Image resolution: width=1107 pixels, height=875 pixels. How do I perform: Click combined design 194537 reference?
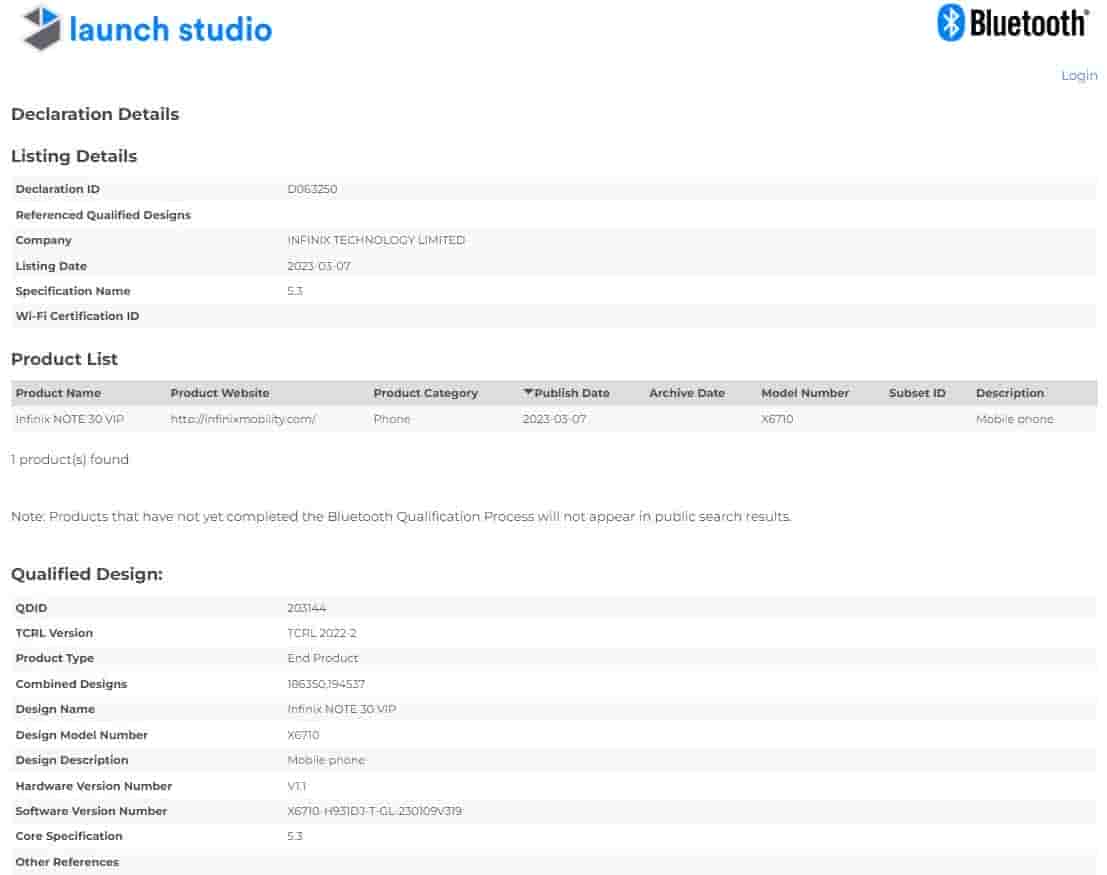pyautogui.click(x=347, y=683)
